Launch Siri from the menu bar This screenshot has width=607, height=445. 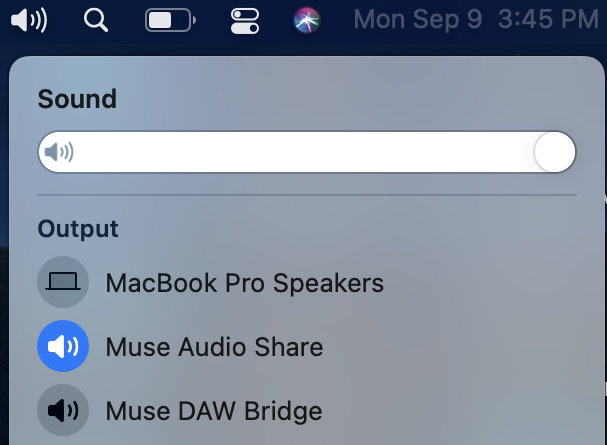[x=307, y=20]
